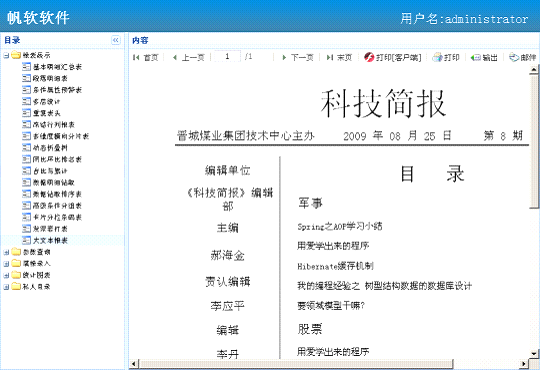Open the 发票套打表 report

click(x=50, y=229)
